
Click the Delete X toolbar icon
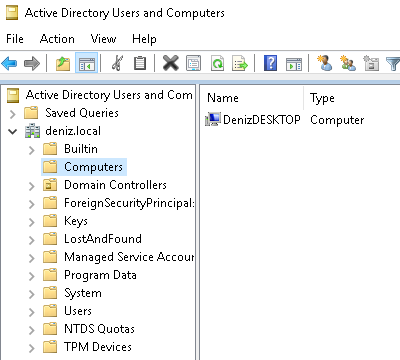171,63
